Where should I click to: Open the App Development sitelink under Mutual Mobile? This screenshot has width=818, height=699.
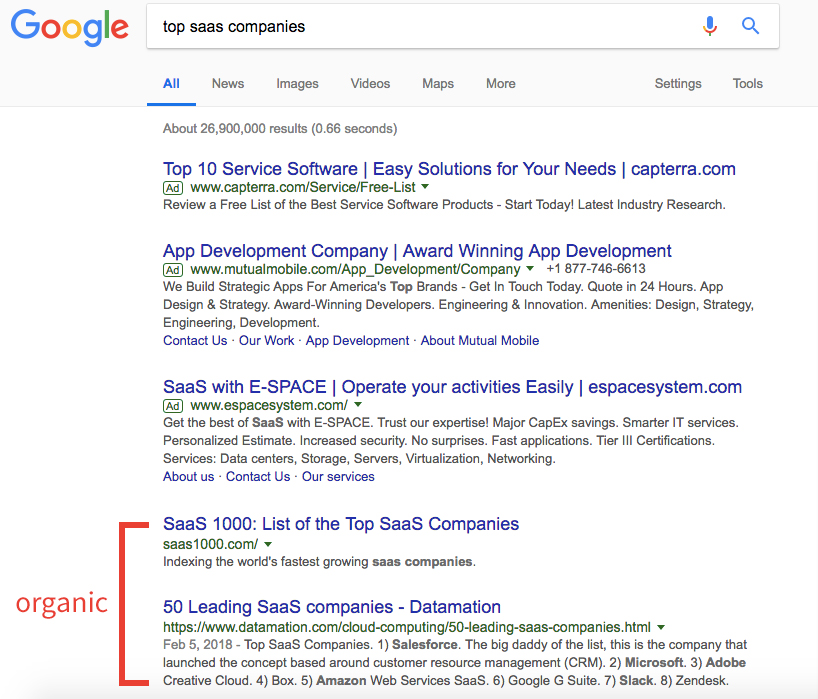pyautogui.click(x=357, y=341)
